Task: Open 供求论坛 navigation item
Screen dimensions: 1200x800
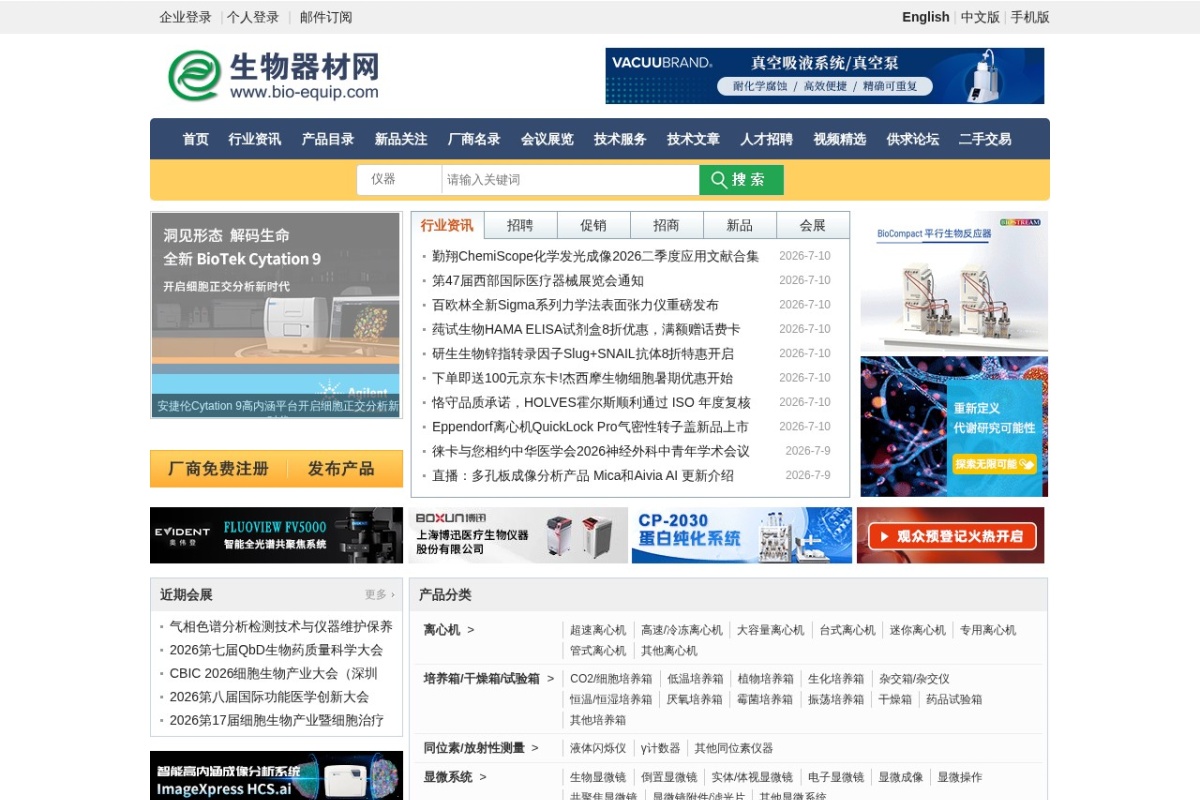Action: coord(912,139)
